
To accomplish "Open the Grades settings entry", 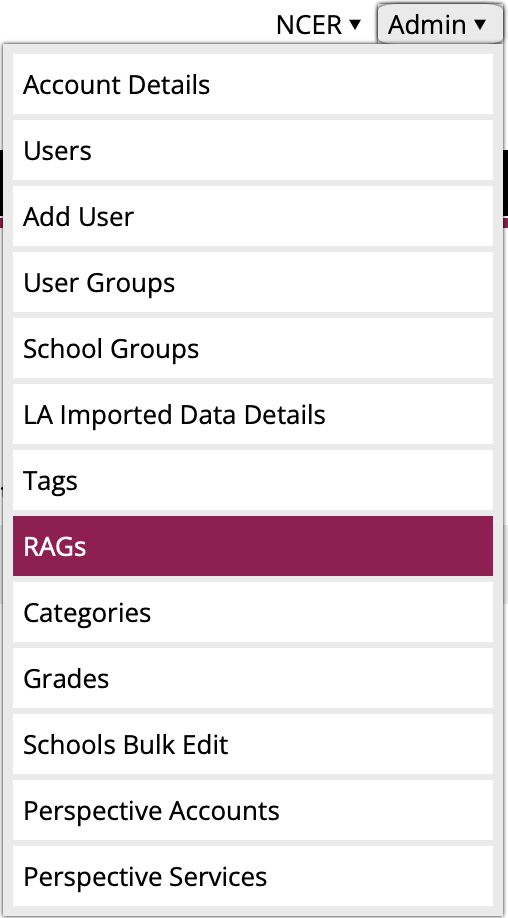I will pos(253,679).
